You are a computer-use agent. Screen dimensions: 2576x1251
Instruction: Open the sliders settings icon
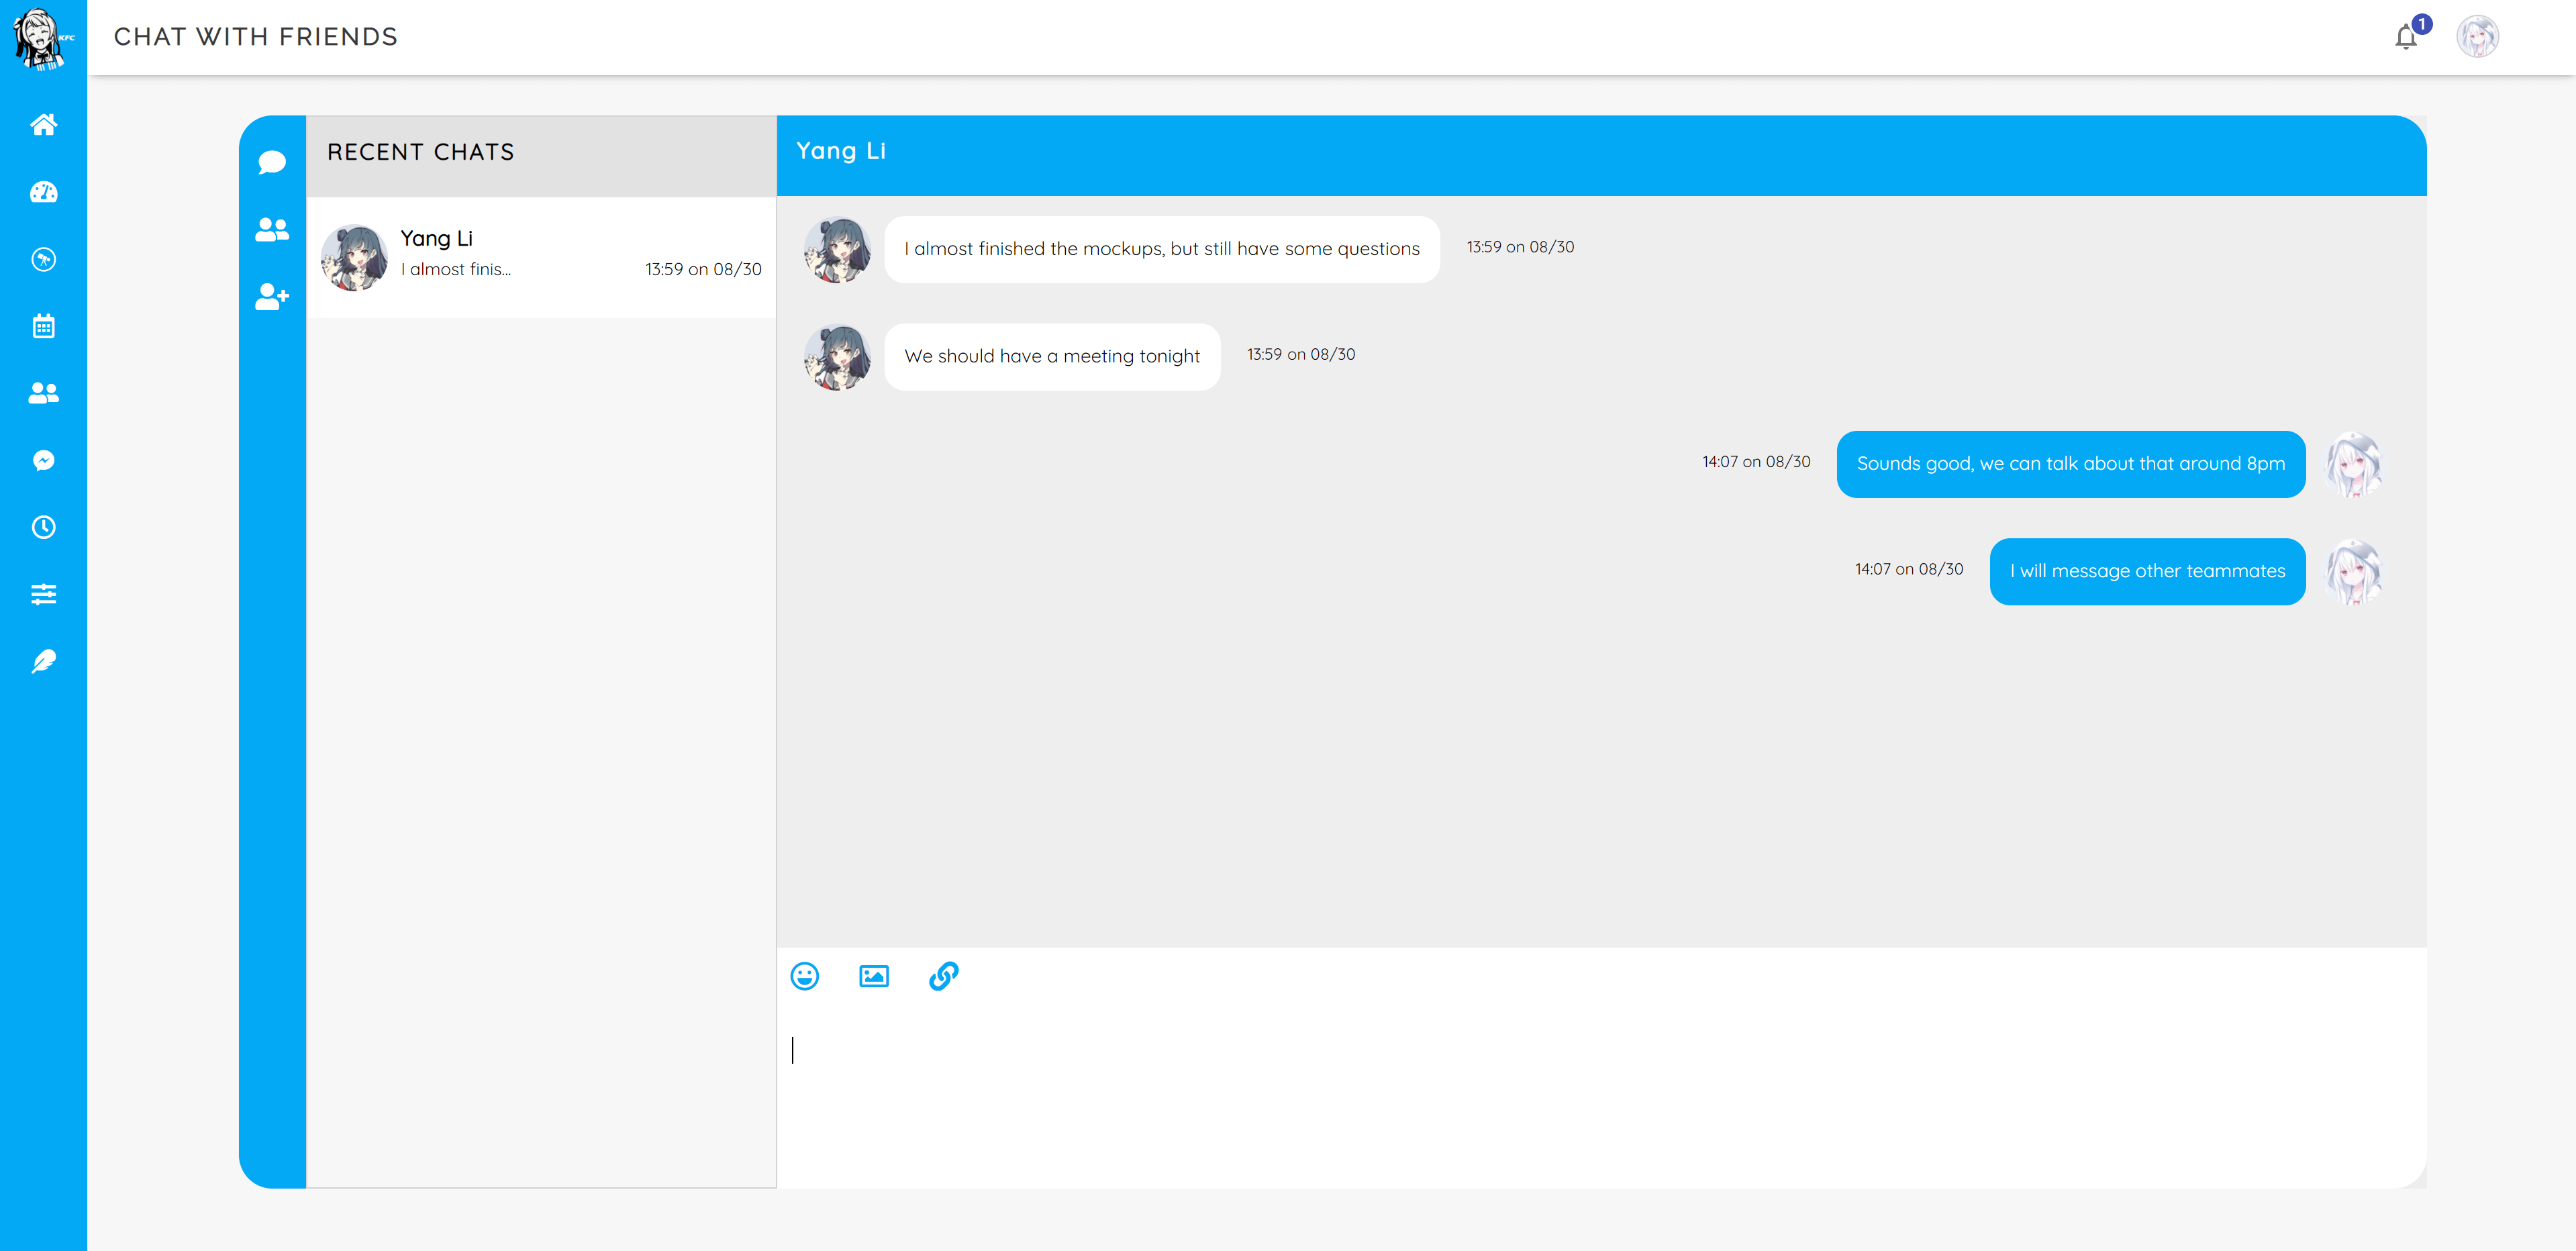(x=43, y=594)
